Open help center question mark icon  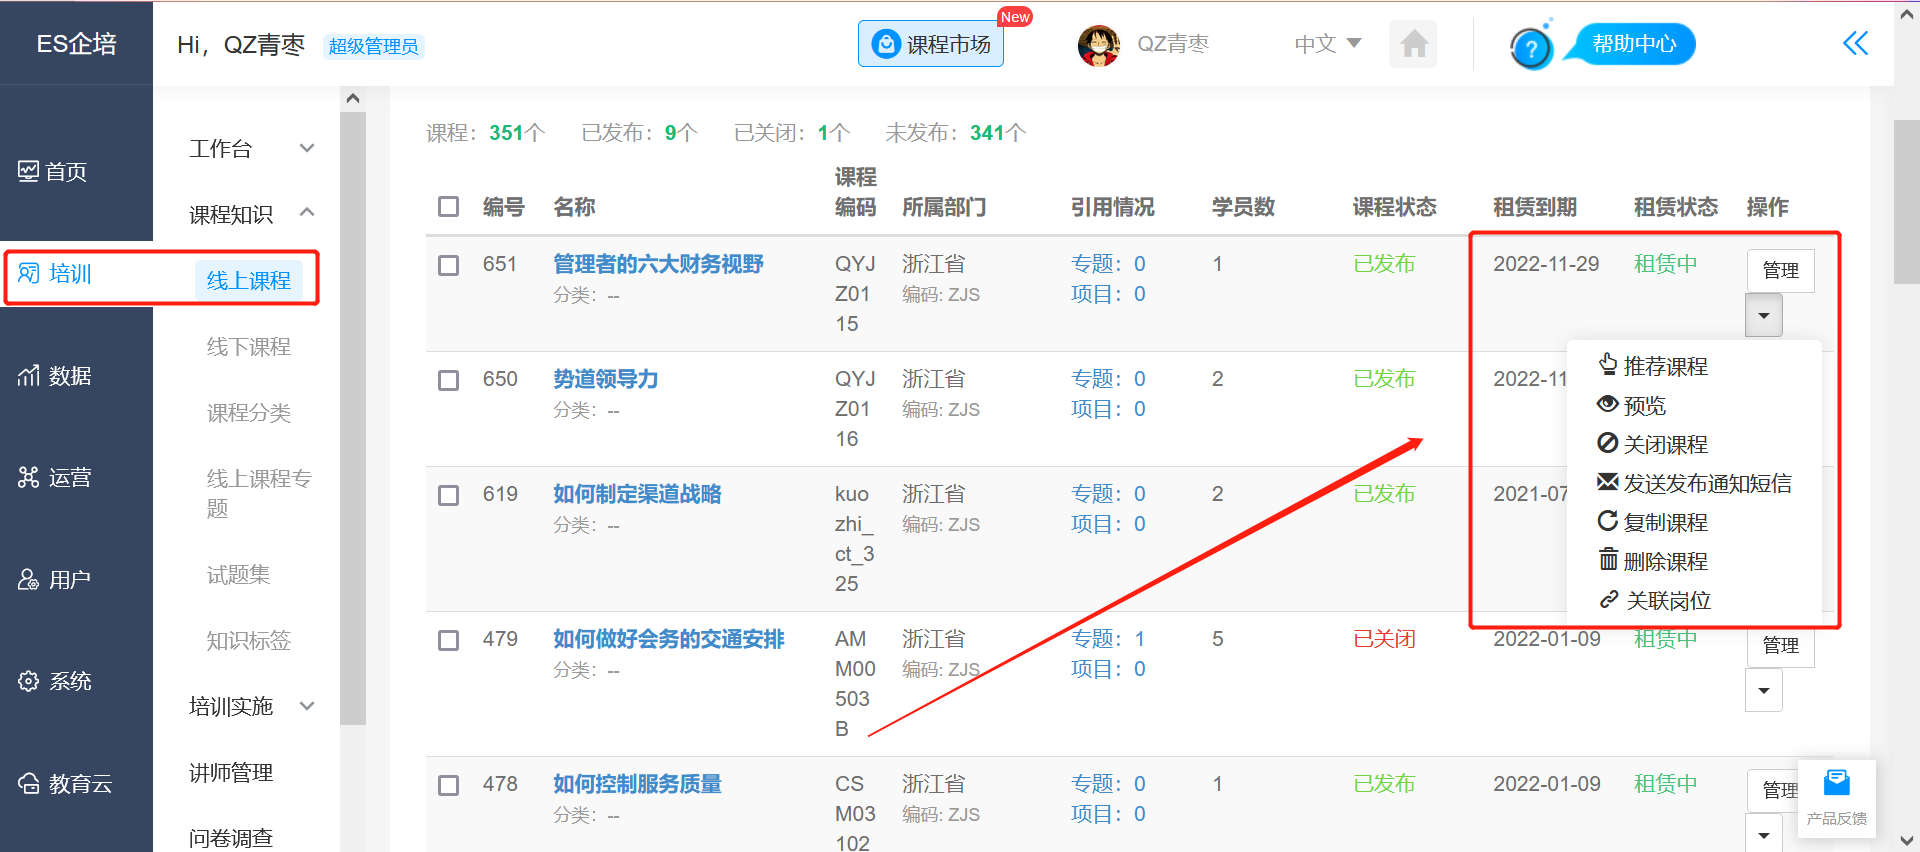click(x=1530, y=47)
